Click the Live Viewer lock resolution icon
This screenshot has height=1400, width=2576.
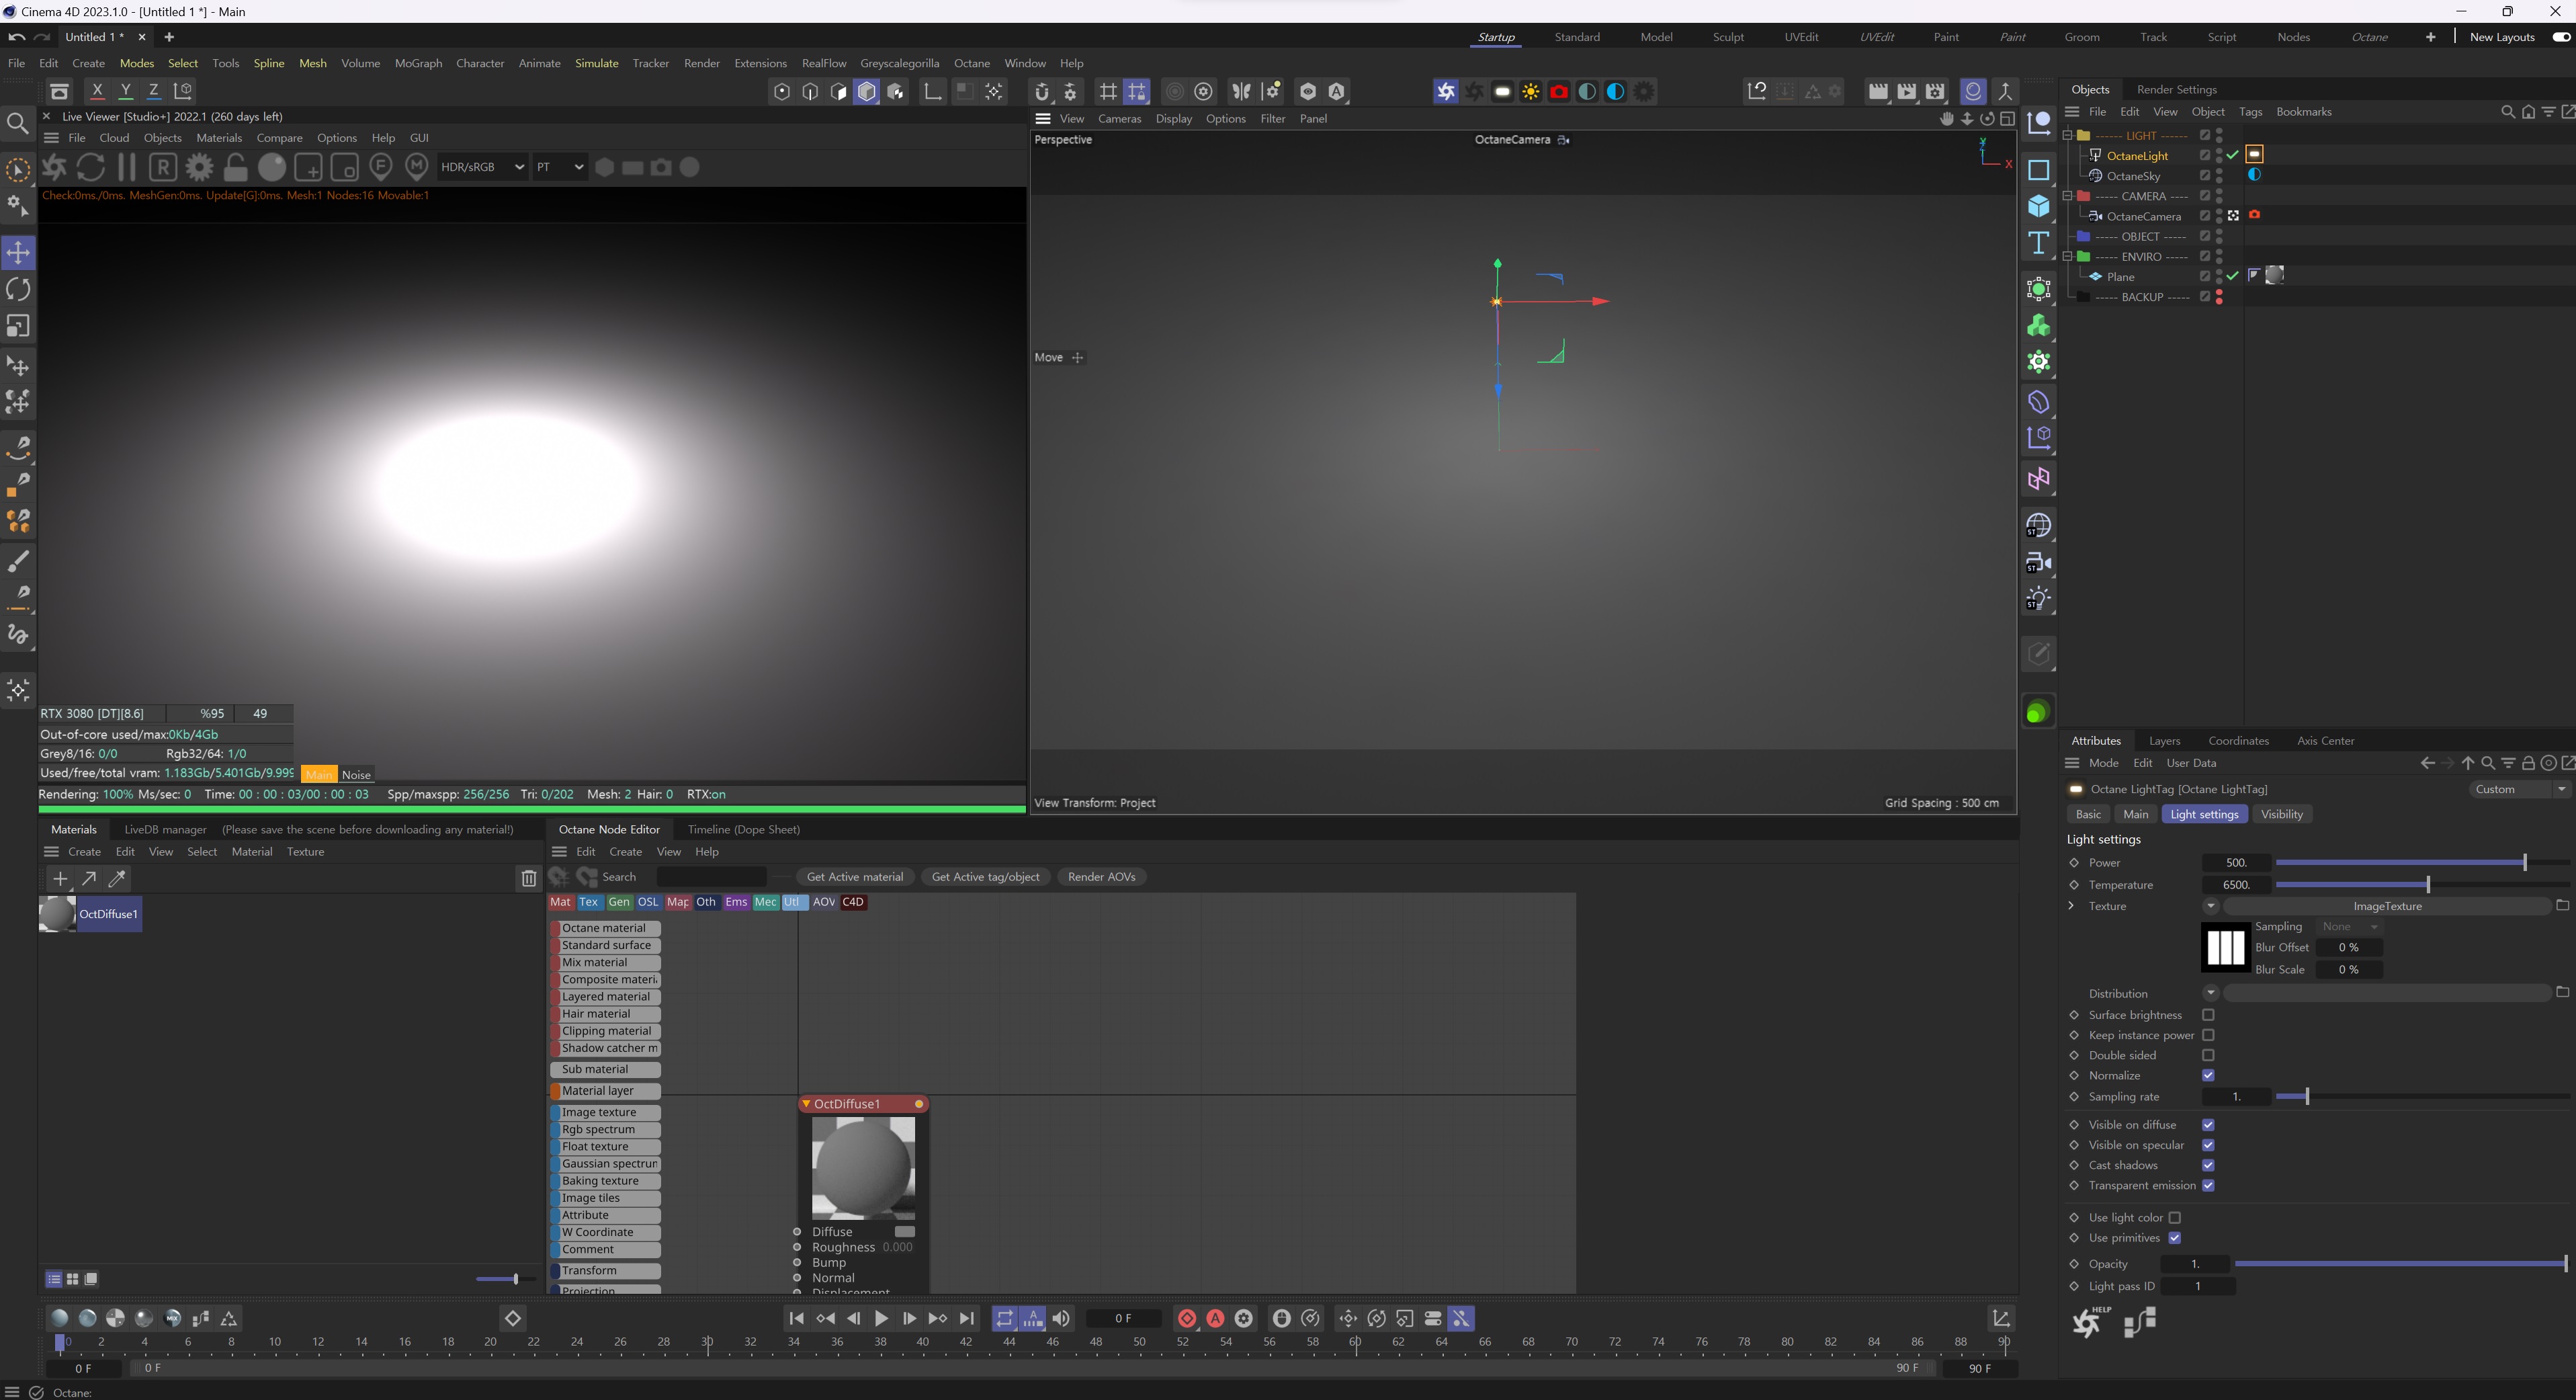coord(235,167)
